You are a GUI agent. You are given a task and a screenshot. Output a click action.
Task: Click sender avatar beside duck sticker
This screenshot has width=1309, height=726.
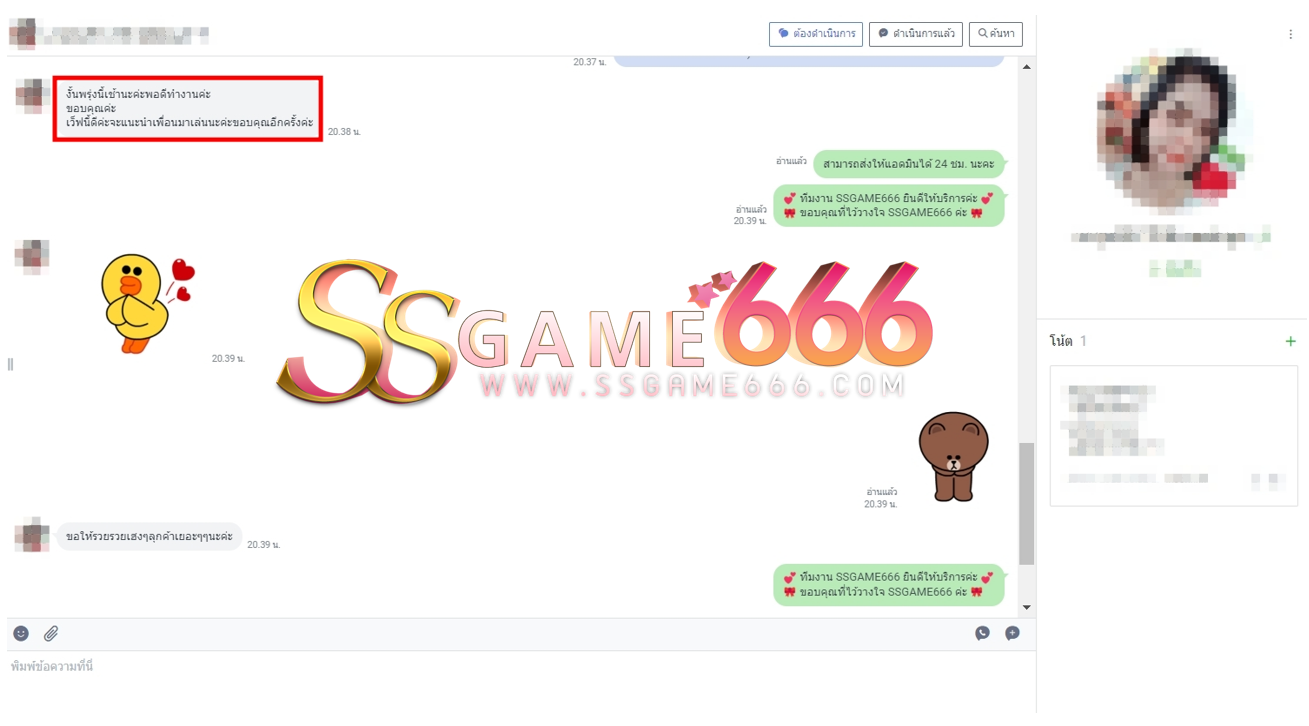pyautogui.click(x=32, y=257)
